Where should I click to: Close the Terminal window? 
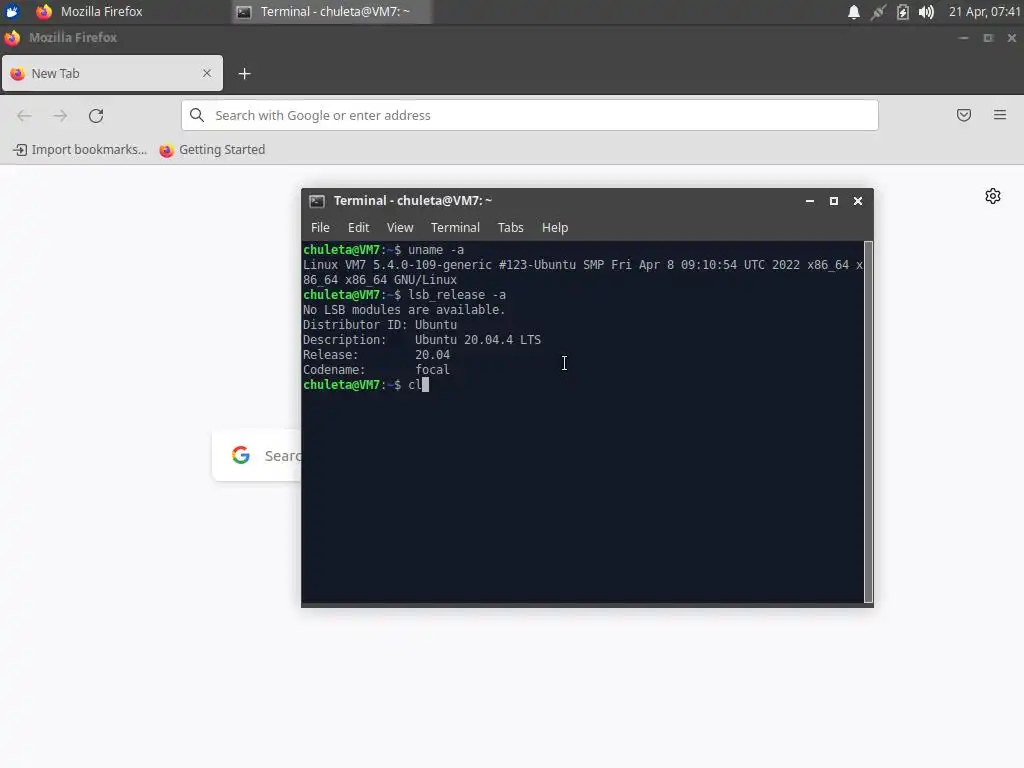858,201
